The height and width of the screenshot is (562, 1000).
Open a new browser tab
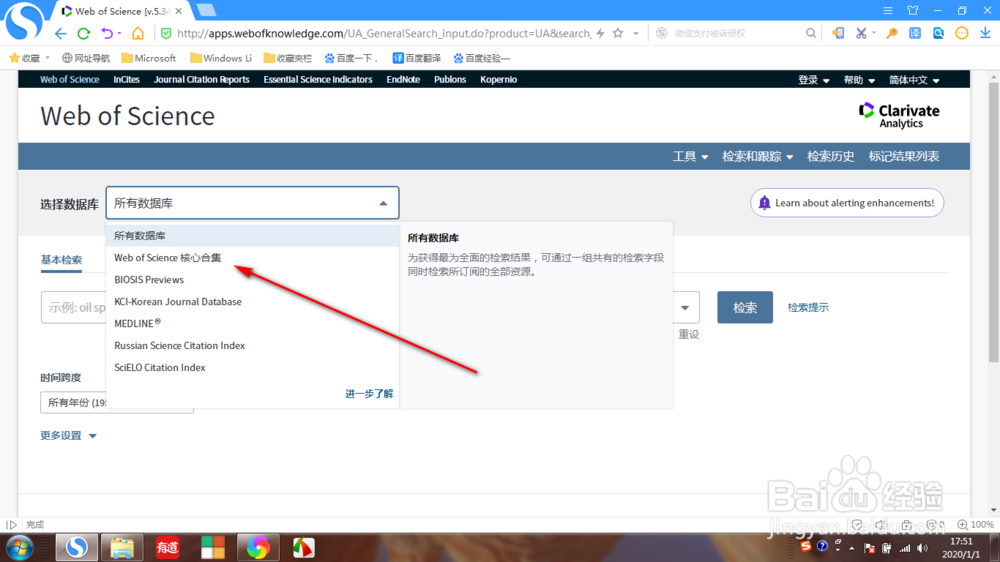[205, 10]
